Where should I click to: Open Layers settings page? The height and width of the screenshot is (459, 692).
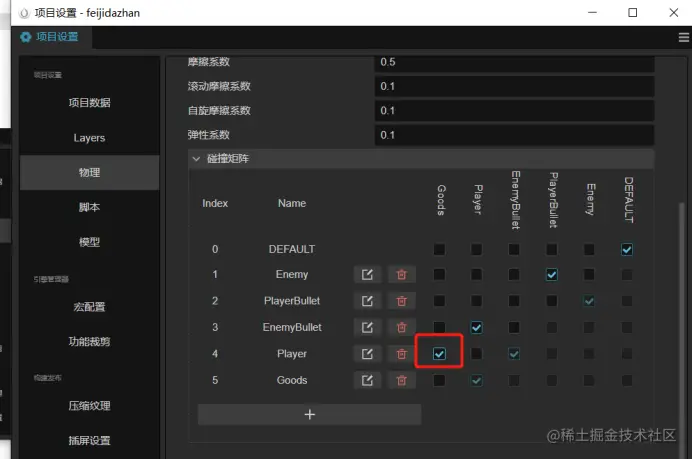(x=90, y=138)
